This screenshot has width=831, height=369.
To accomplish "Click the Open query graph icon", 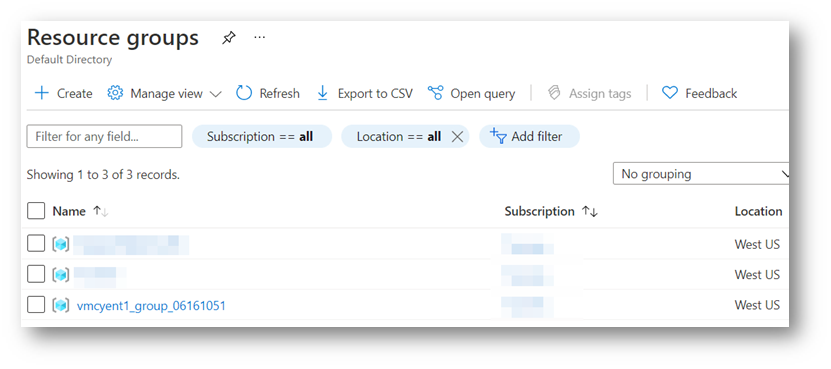I will 435,93.
